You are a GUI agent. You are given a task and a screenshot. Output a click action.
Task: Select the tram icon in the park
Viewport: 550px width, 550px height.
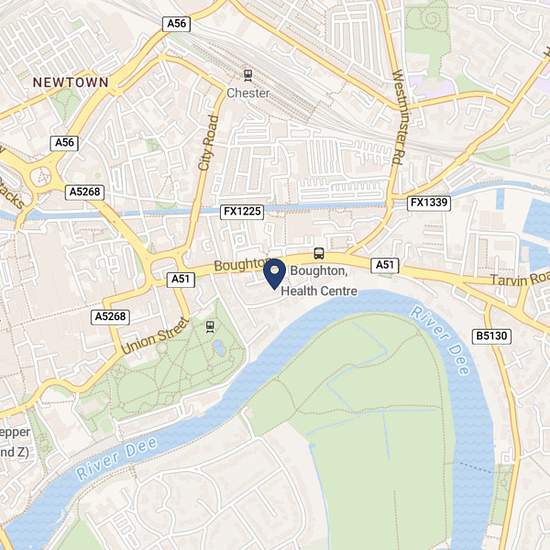click(x=210, y=327)
